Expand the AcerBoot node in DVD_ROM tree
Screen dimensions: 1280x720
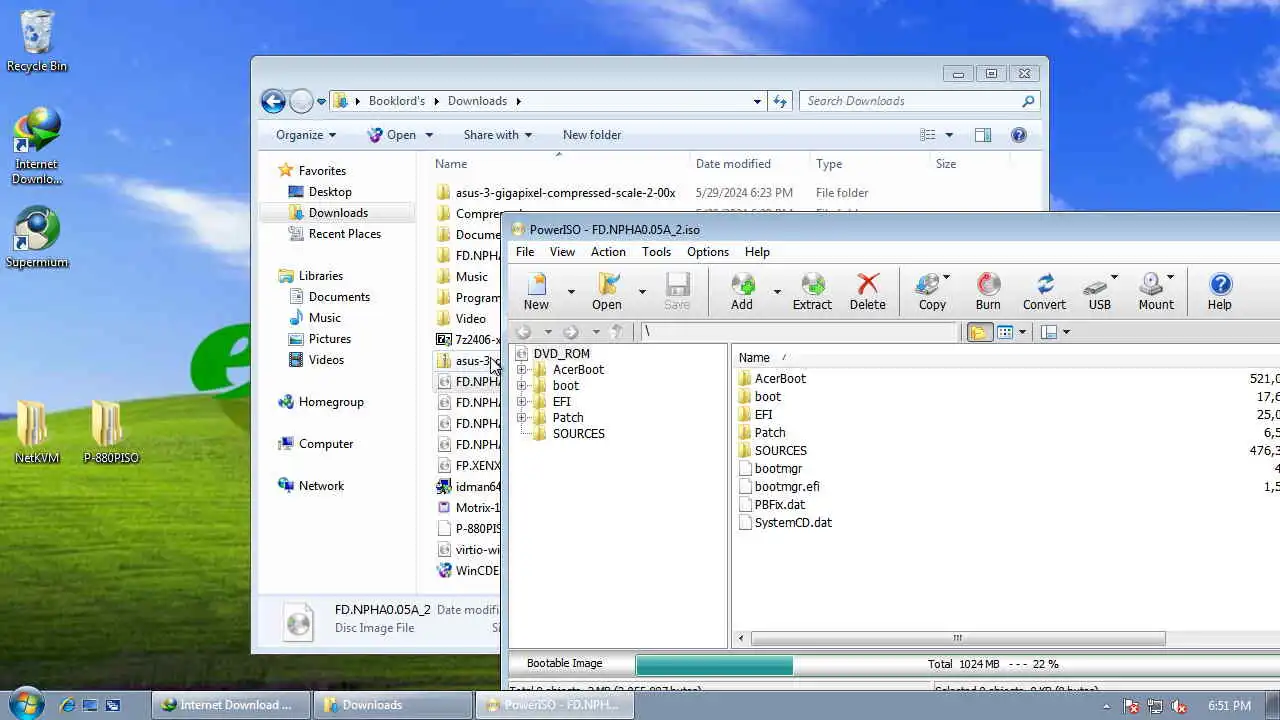pos(521,370)
